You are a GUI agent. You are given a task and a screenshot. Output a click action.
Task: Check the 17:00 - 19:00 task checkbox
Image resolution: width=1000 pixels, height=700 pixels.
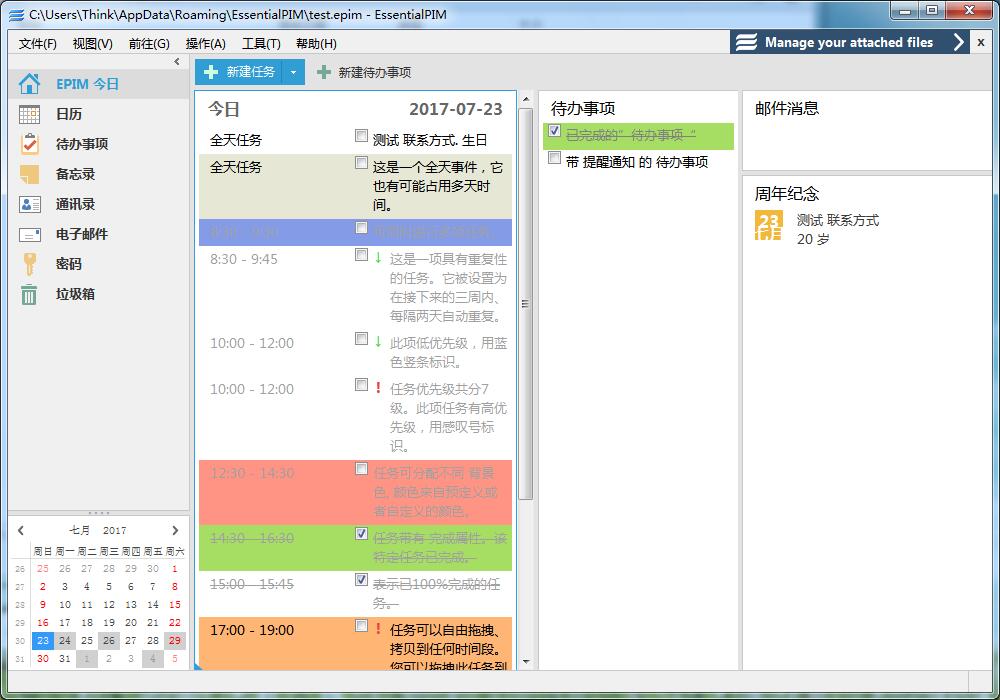361,625
